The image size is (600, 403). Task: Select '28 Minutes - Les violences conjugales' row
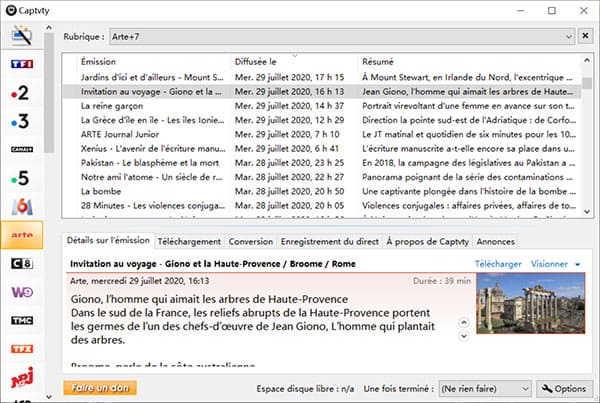coord(321,206)
